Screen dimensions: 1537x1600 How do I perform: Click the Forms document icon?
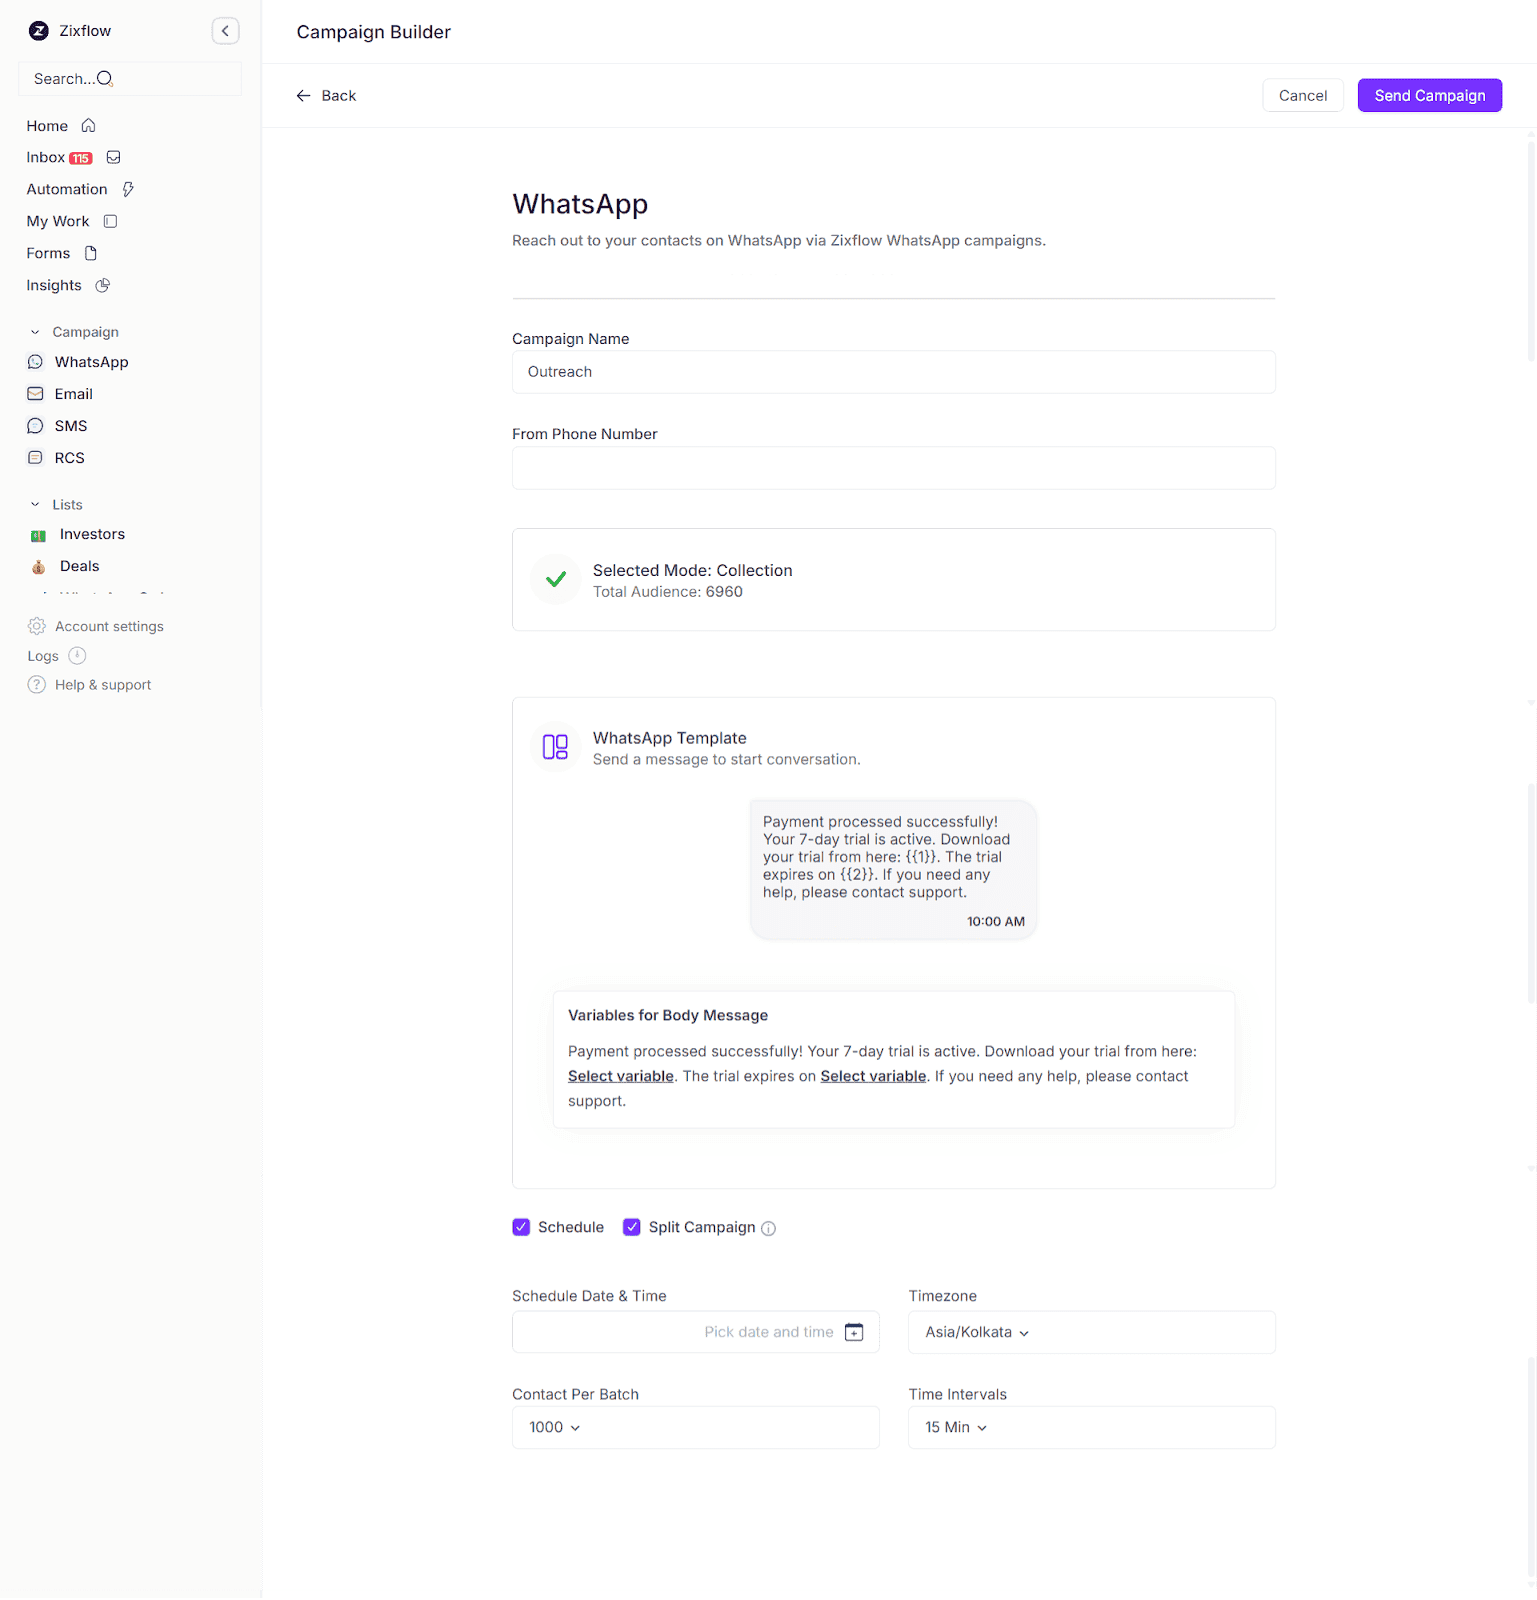(91, 254)
